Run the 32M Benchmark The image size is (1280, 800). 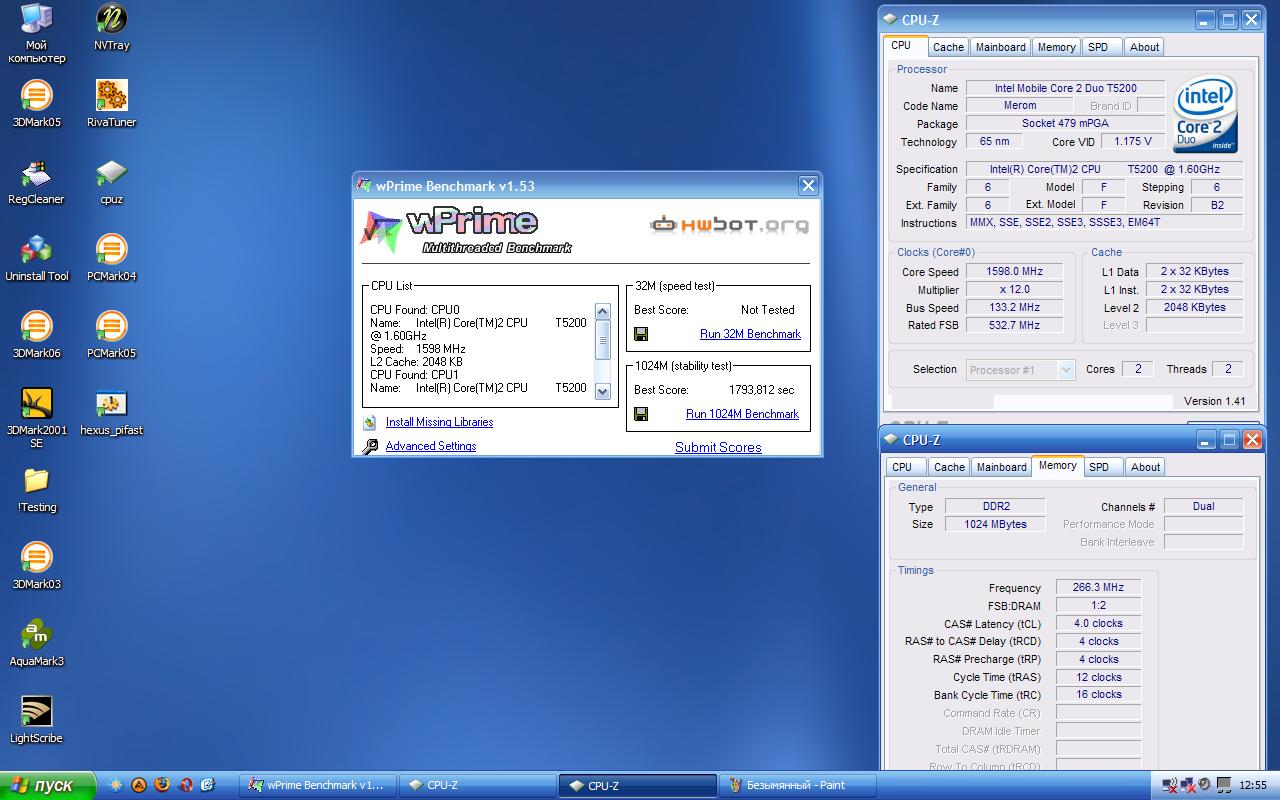click(x=750, y=334)
